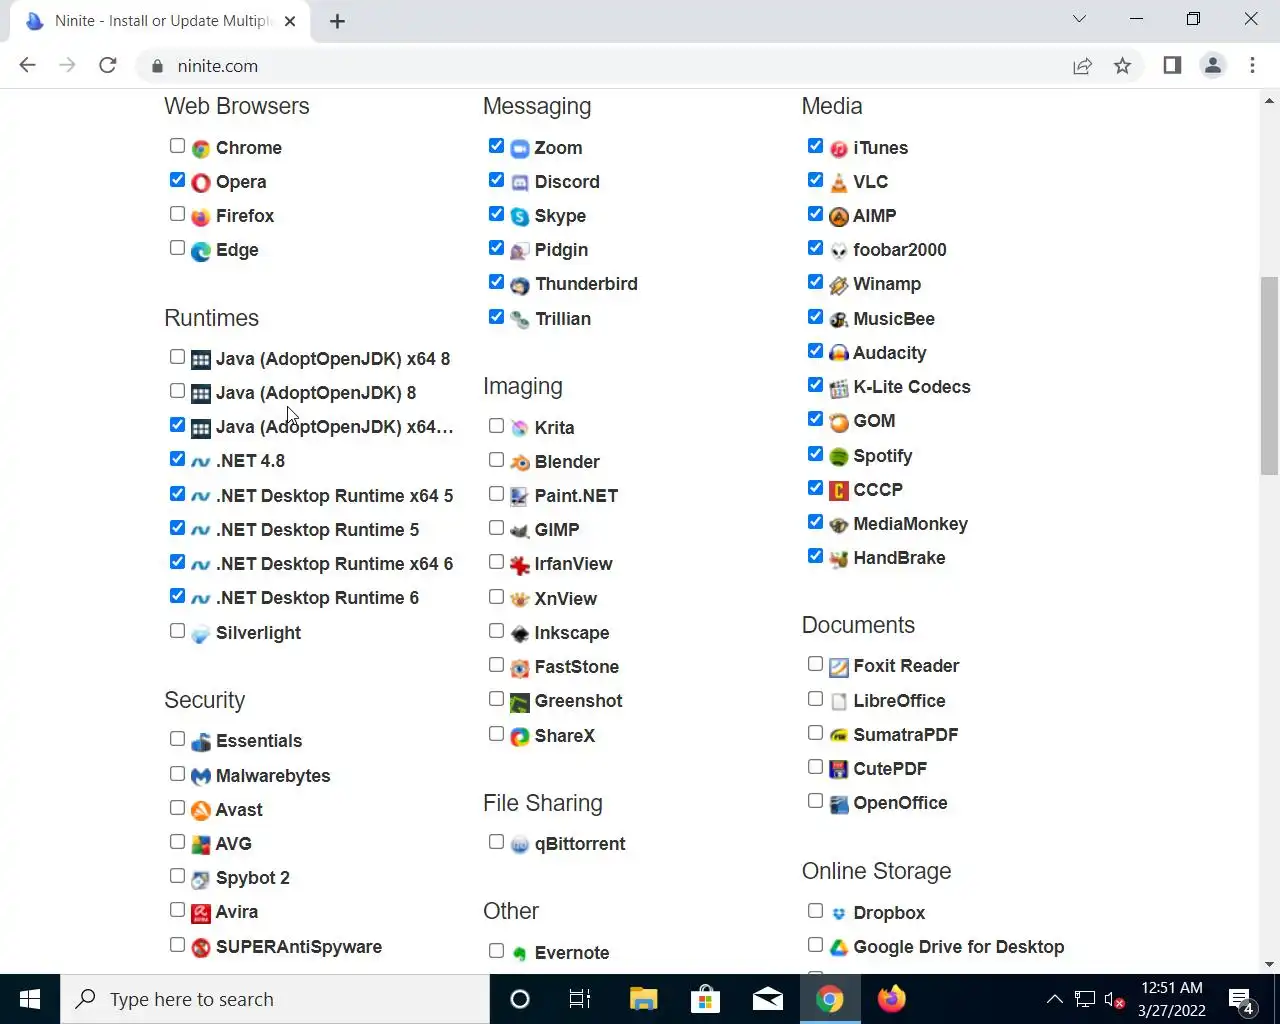Click the Discord icon
The image size is (1280, 1024).
click(520, 182)
